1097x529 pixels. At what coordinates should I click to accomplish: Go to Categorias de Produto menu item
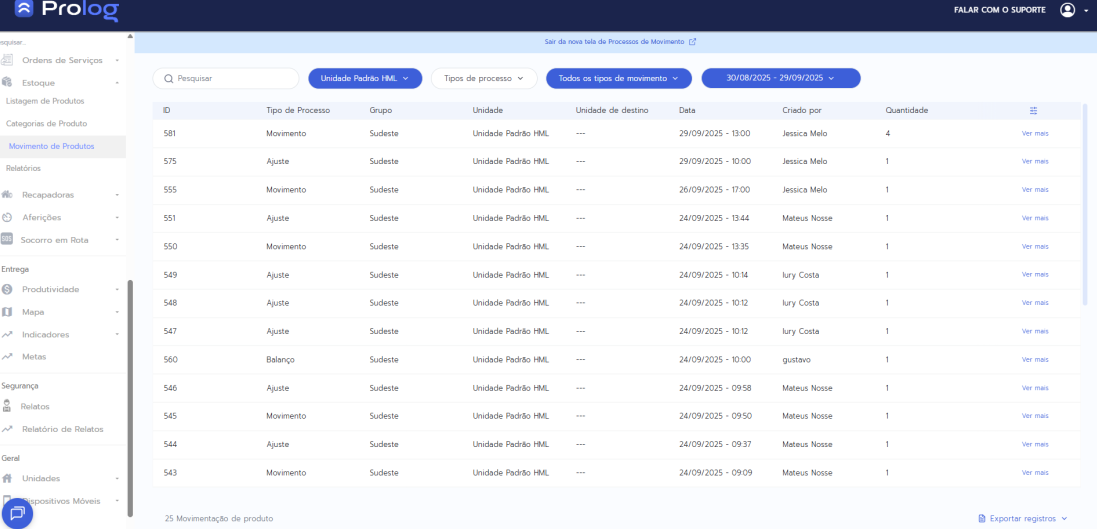[x=46, y=123]
